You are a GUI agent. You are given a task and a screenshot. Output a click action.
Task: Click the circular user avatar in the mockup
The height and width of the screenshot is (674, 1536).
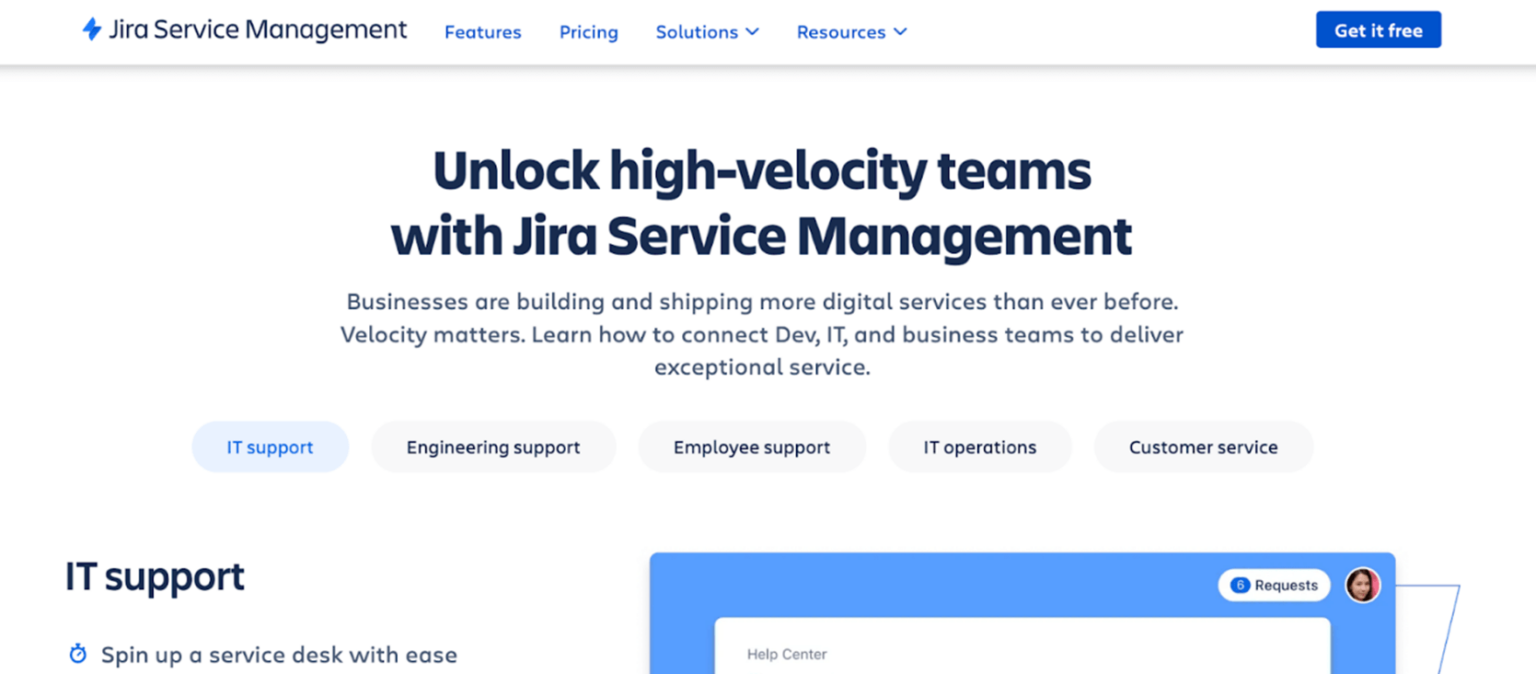(x=1362, y=585)
